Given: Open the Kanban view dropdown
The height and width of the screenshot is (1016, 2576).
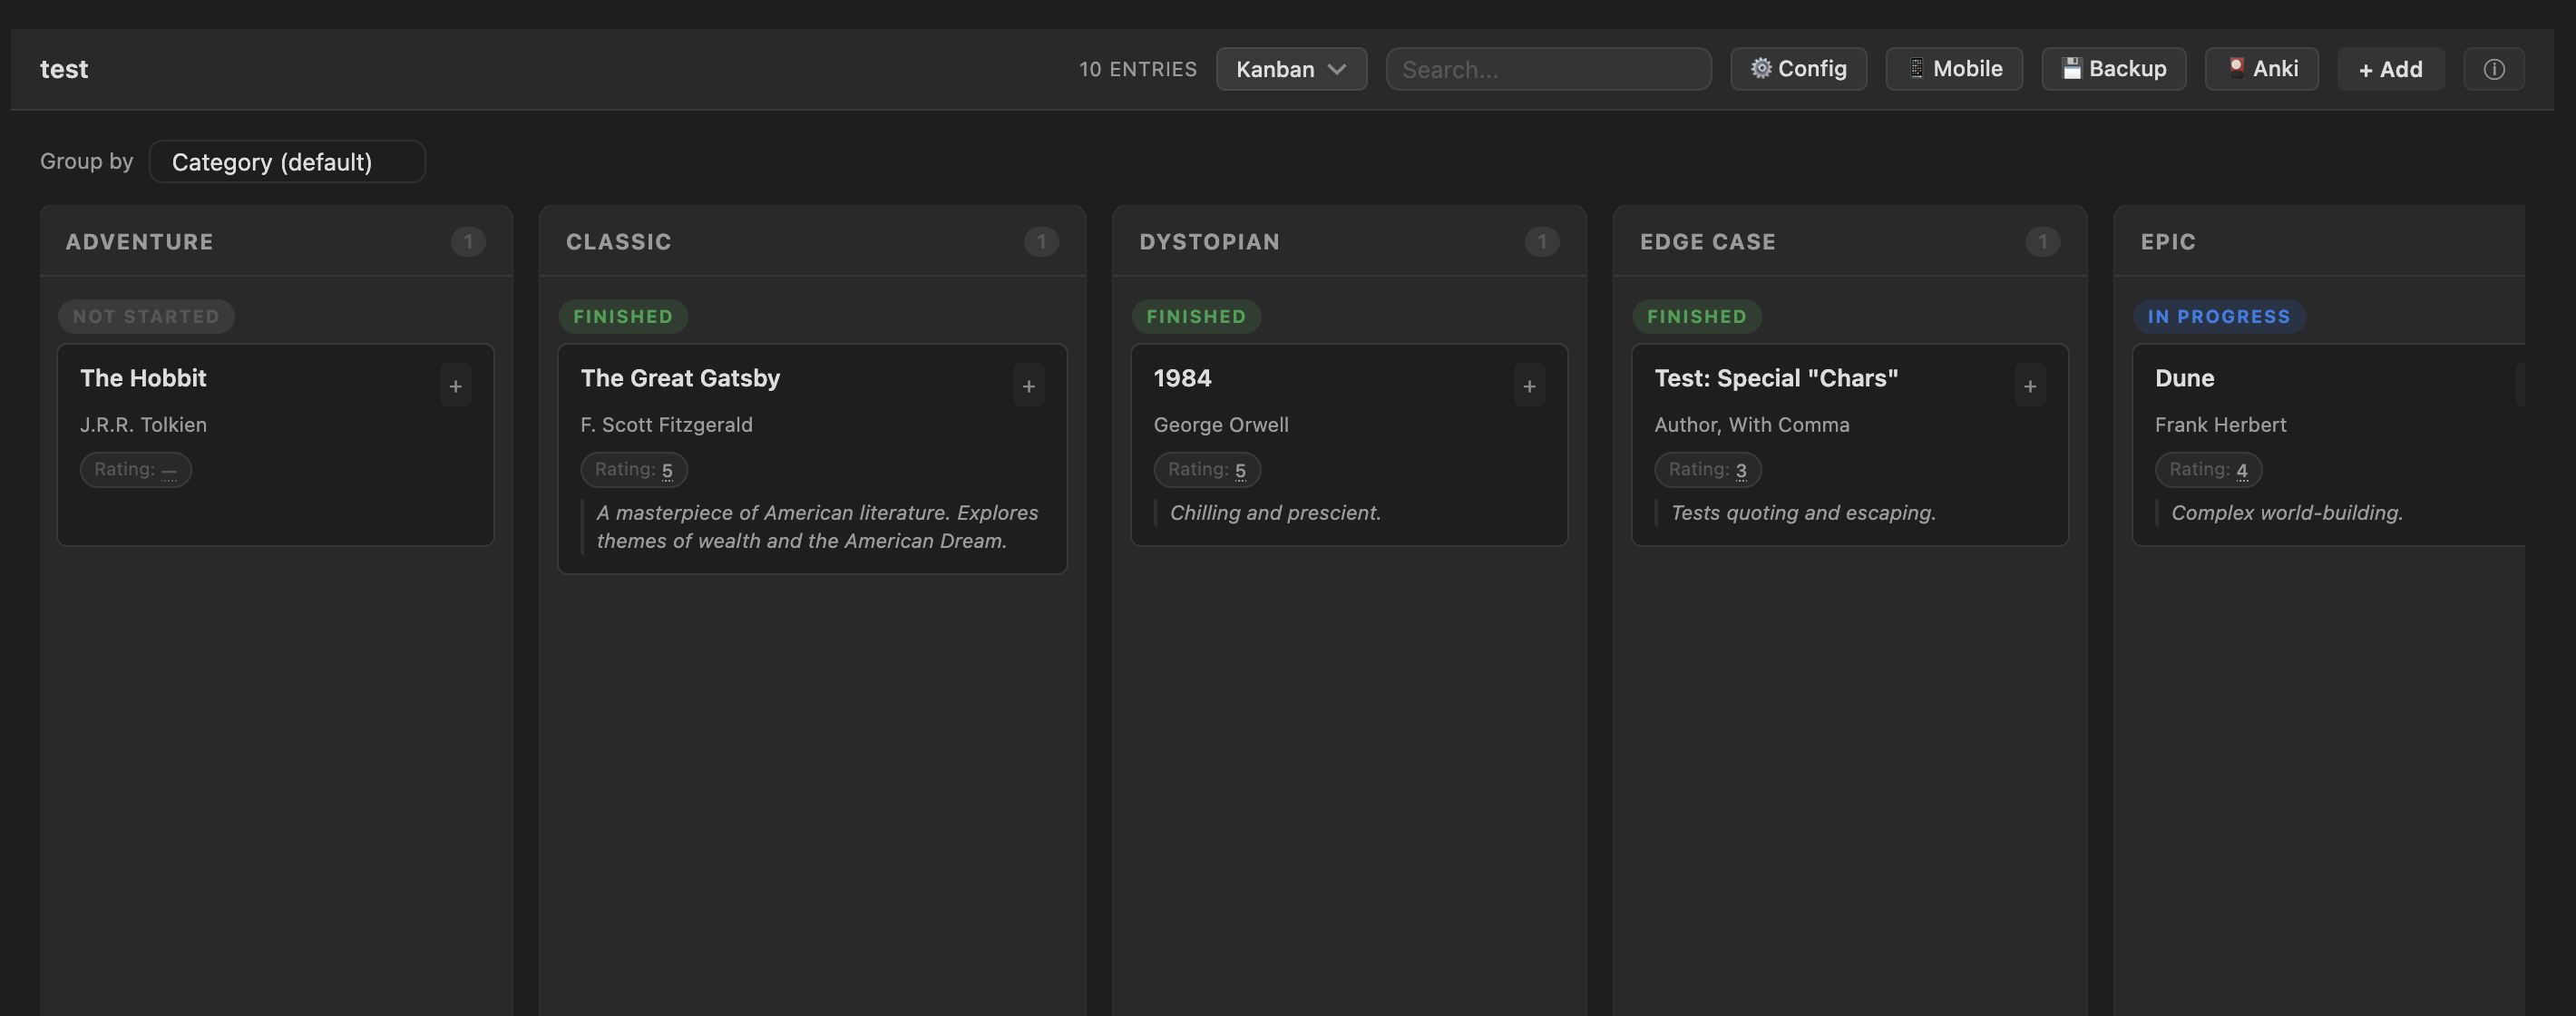Looking at the screenshot, I should 1291,69.
